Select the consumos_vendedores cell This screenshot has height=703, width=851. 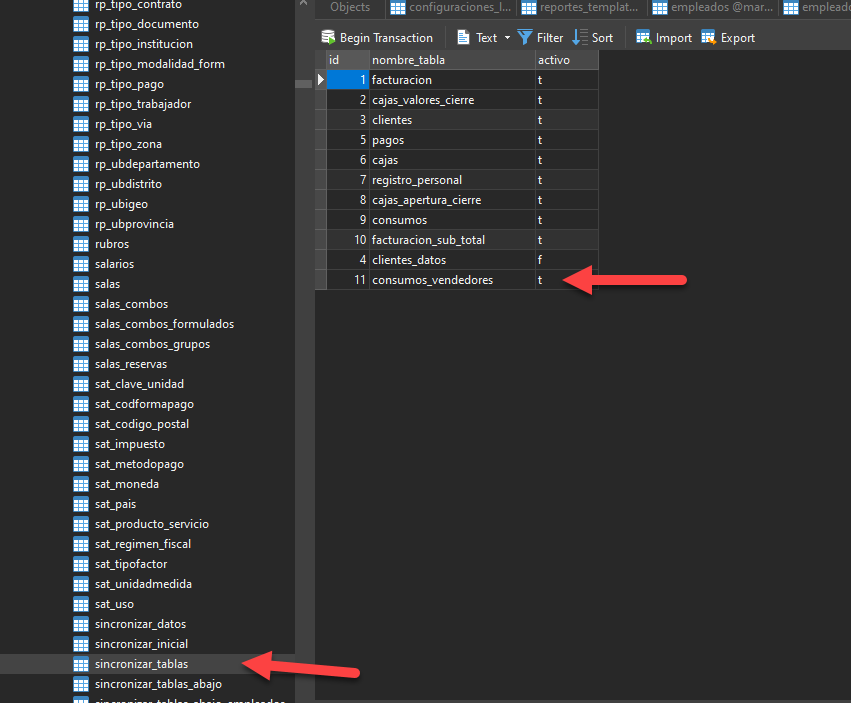(x=450, y=280)
